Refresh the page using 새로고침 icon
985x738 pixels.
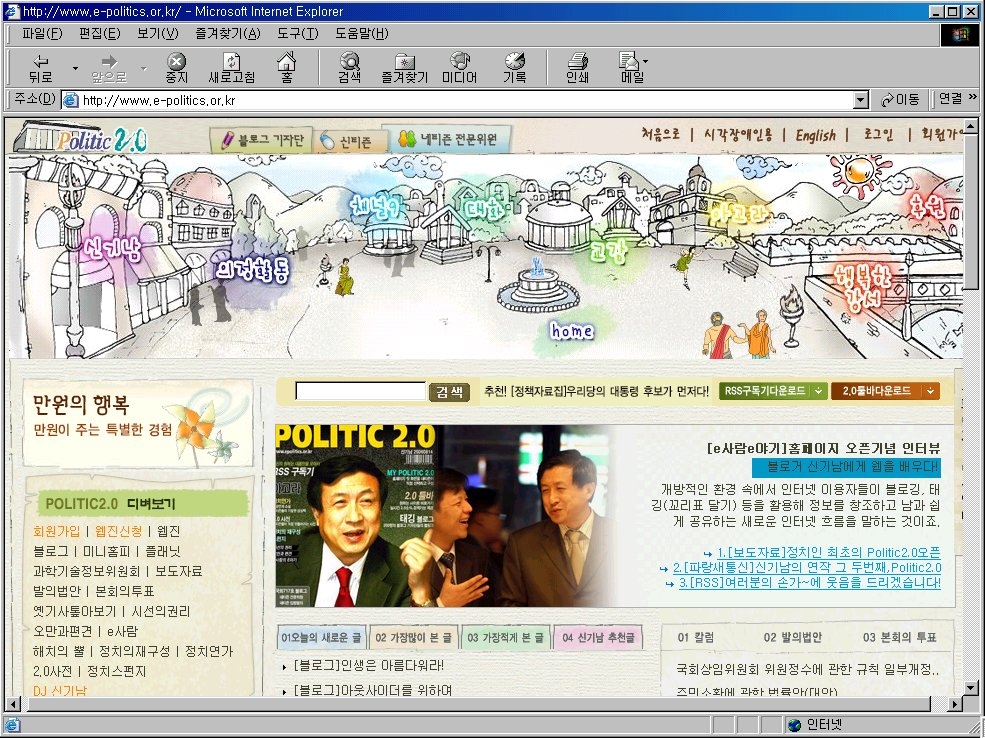[x=231, y=68]
